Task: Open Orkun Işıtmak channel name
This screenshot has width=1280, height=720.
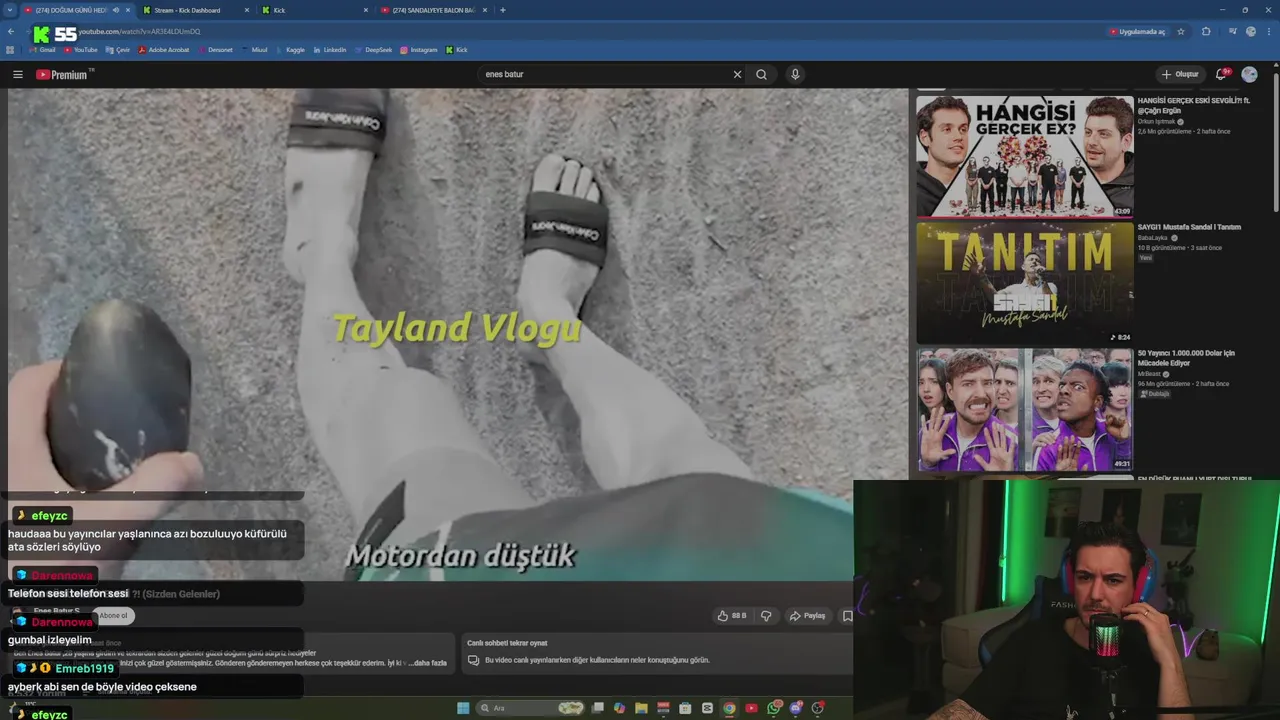Action: click(x=1157, y=121)
